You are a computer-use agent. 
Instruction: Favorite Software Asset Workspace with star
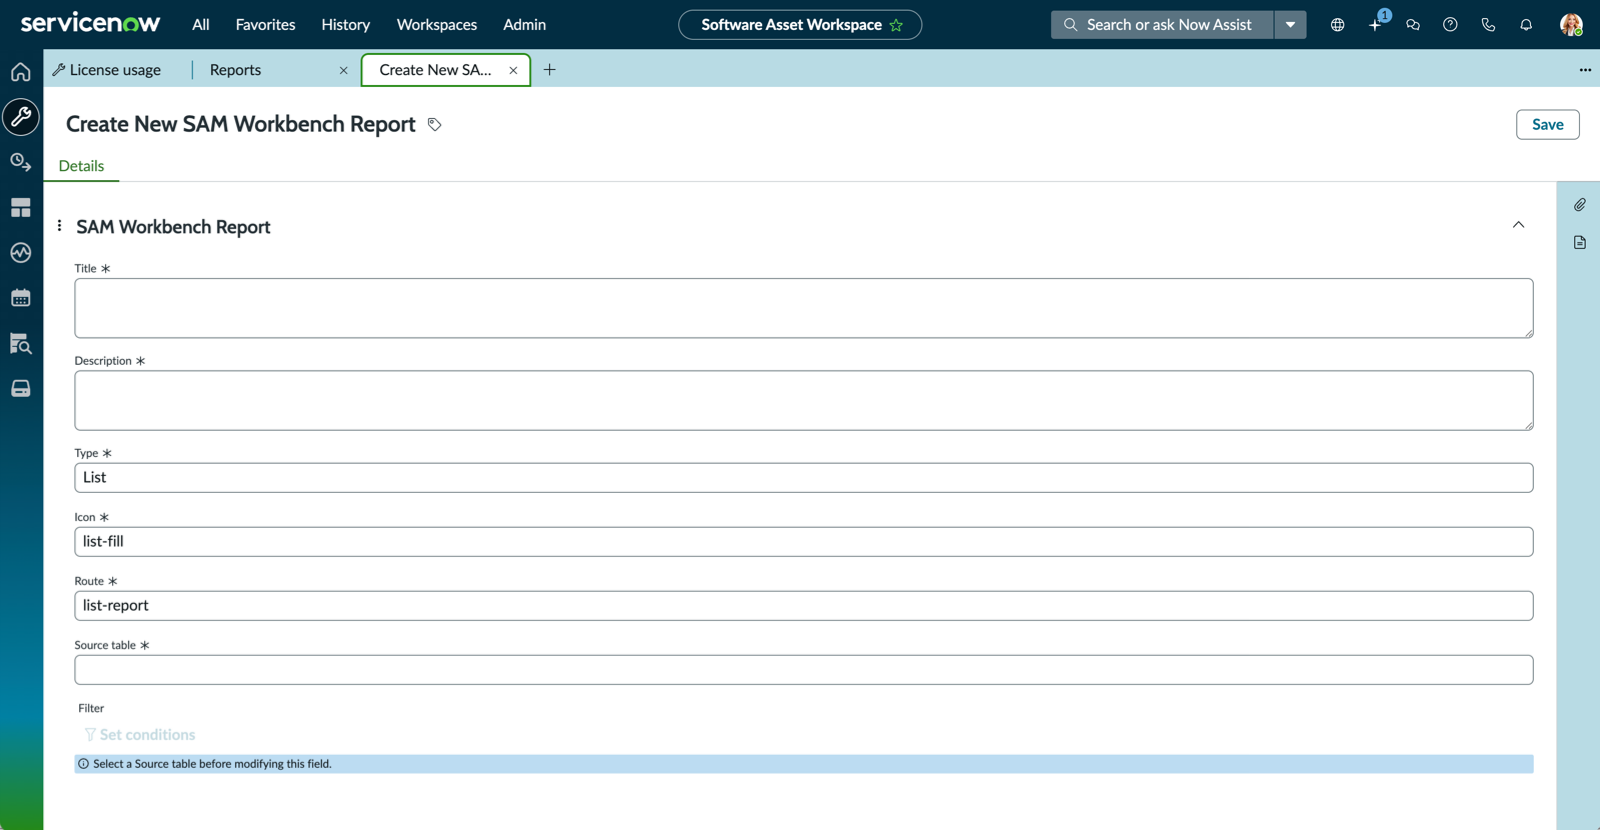pyautogui.click(x=896, y=25)
